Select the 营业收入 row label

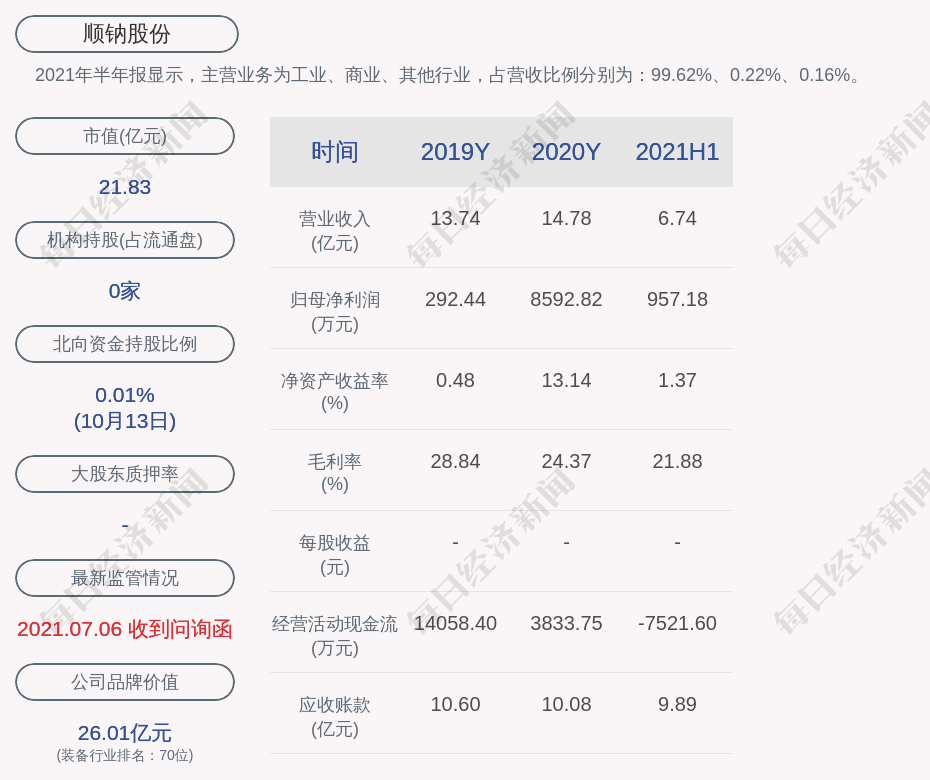pos(335,230)
